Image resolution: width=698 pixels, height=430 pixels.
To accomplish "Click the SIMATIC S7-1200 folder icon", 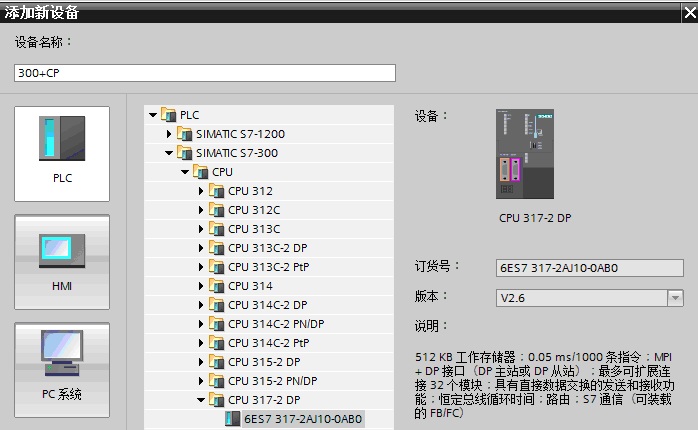I will point(184,134).
